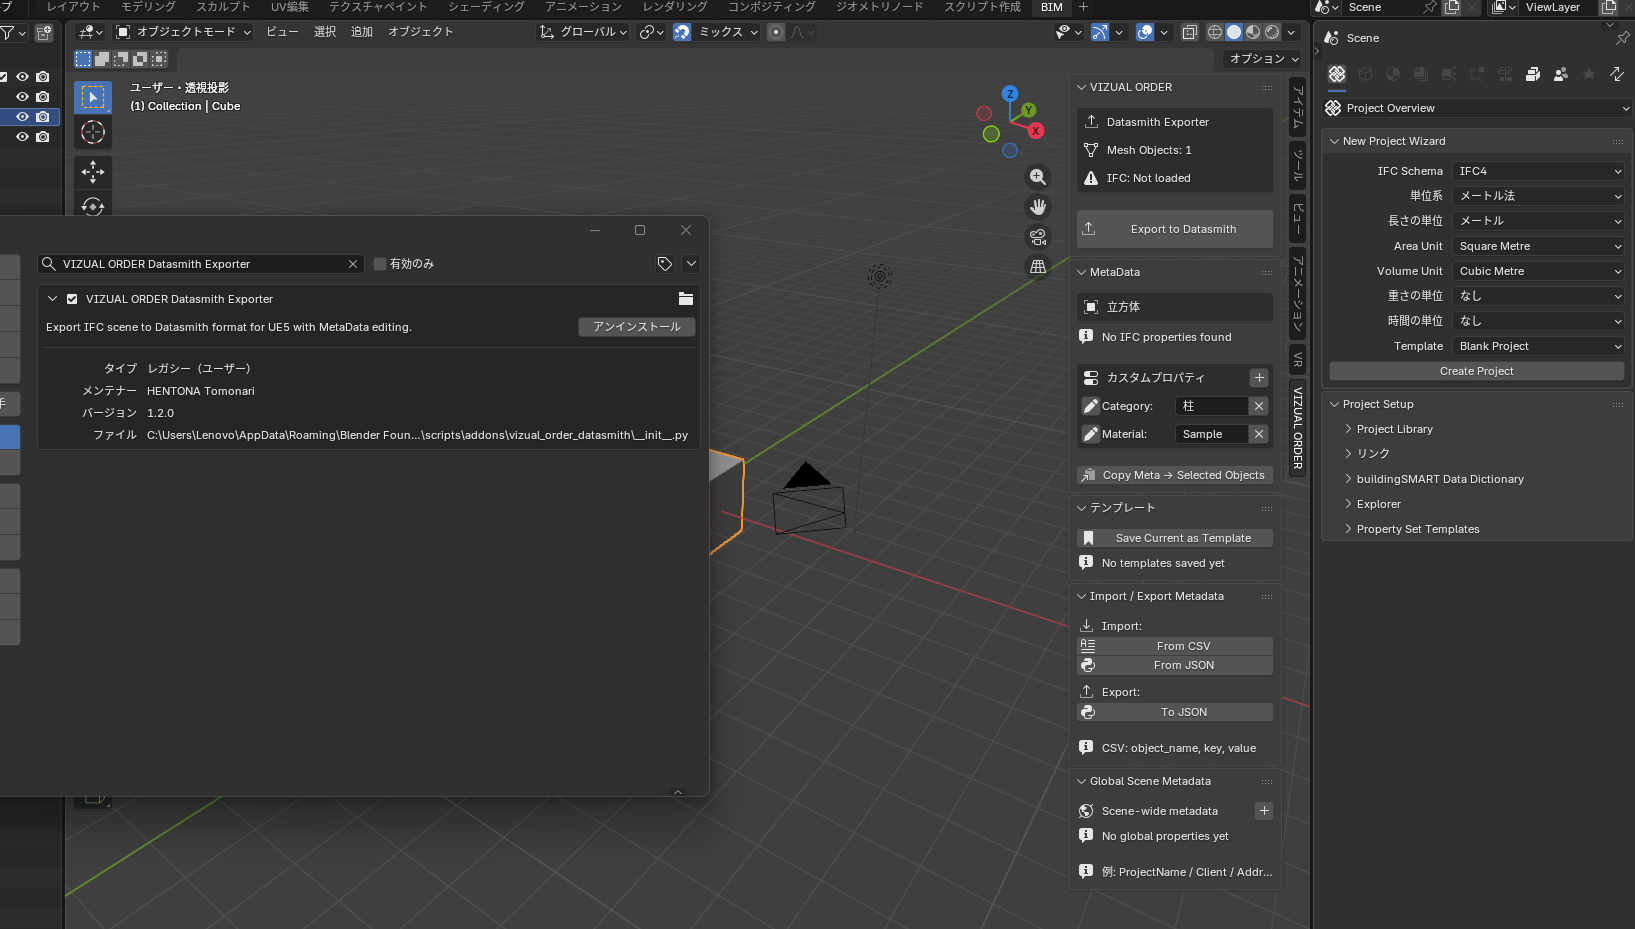The image size is (1635, 929).
Task: Select the Cursor tool in toolbar
Action: 93,132
